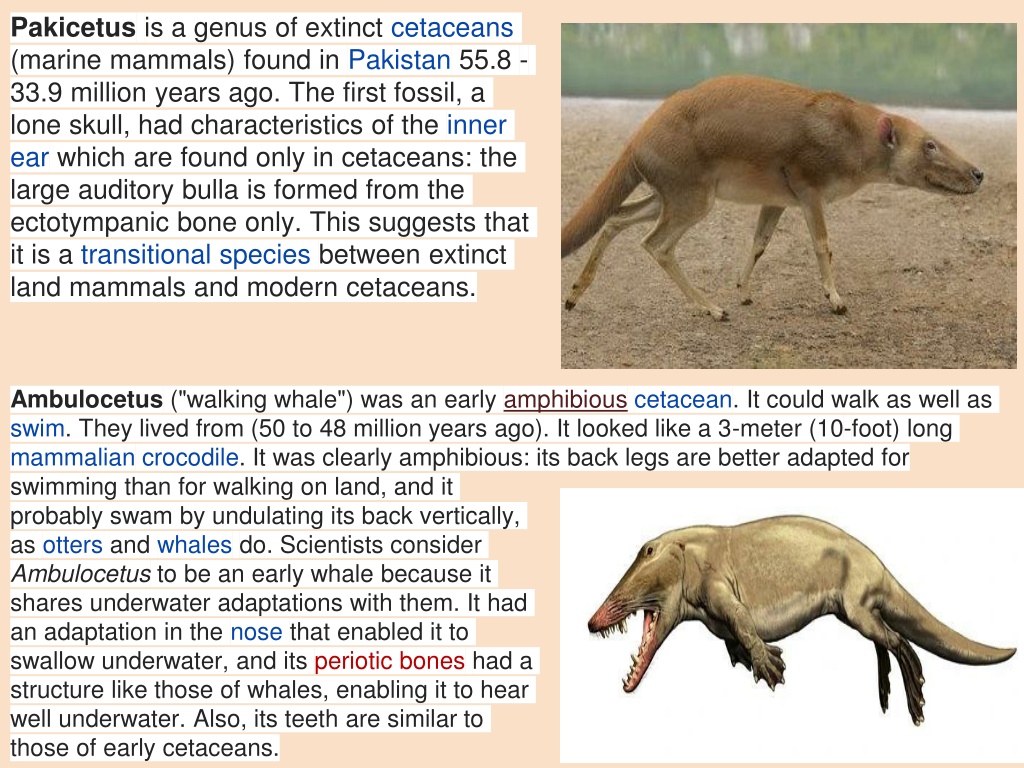
Task: Open the mammalian crocodile link
Action: 124,458
